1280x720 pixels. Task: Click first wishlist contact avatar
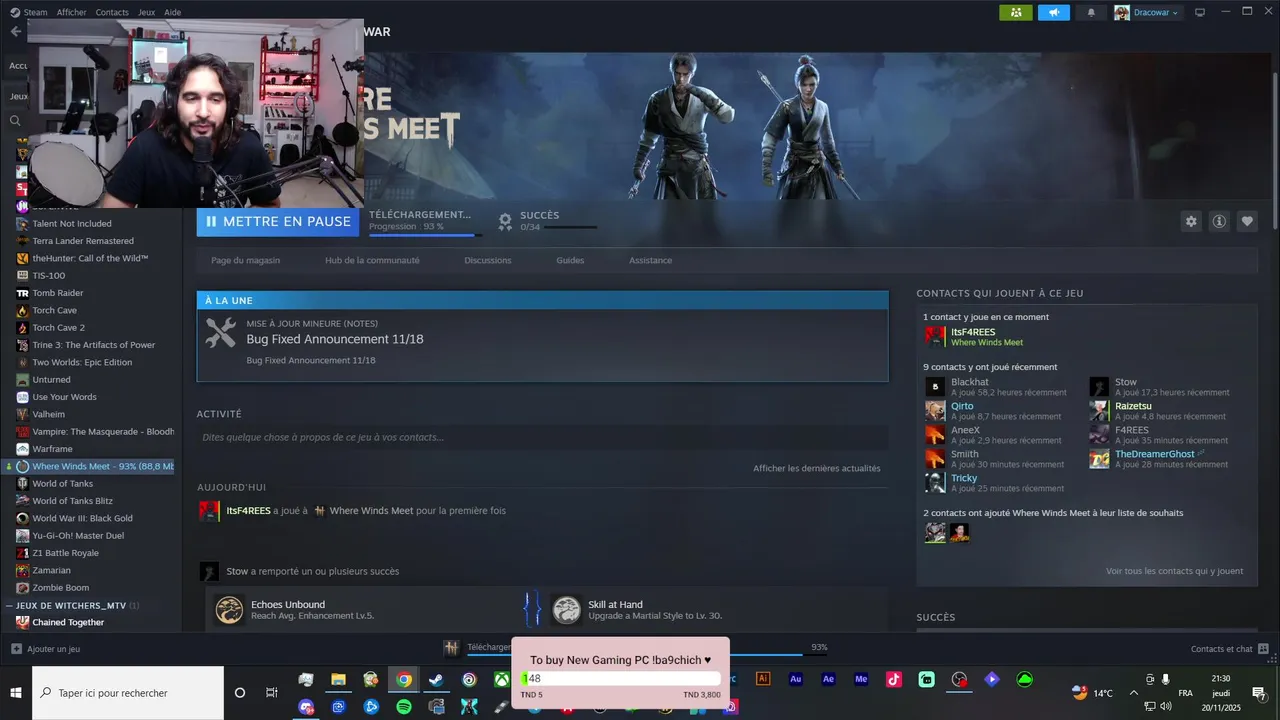click(x=935, y=533)
